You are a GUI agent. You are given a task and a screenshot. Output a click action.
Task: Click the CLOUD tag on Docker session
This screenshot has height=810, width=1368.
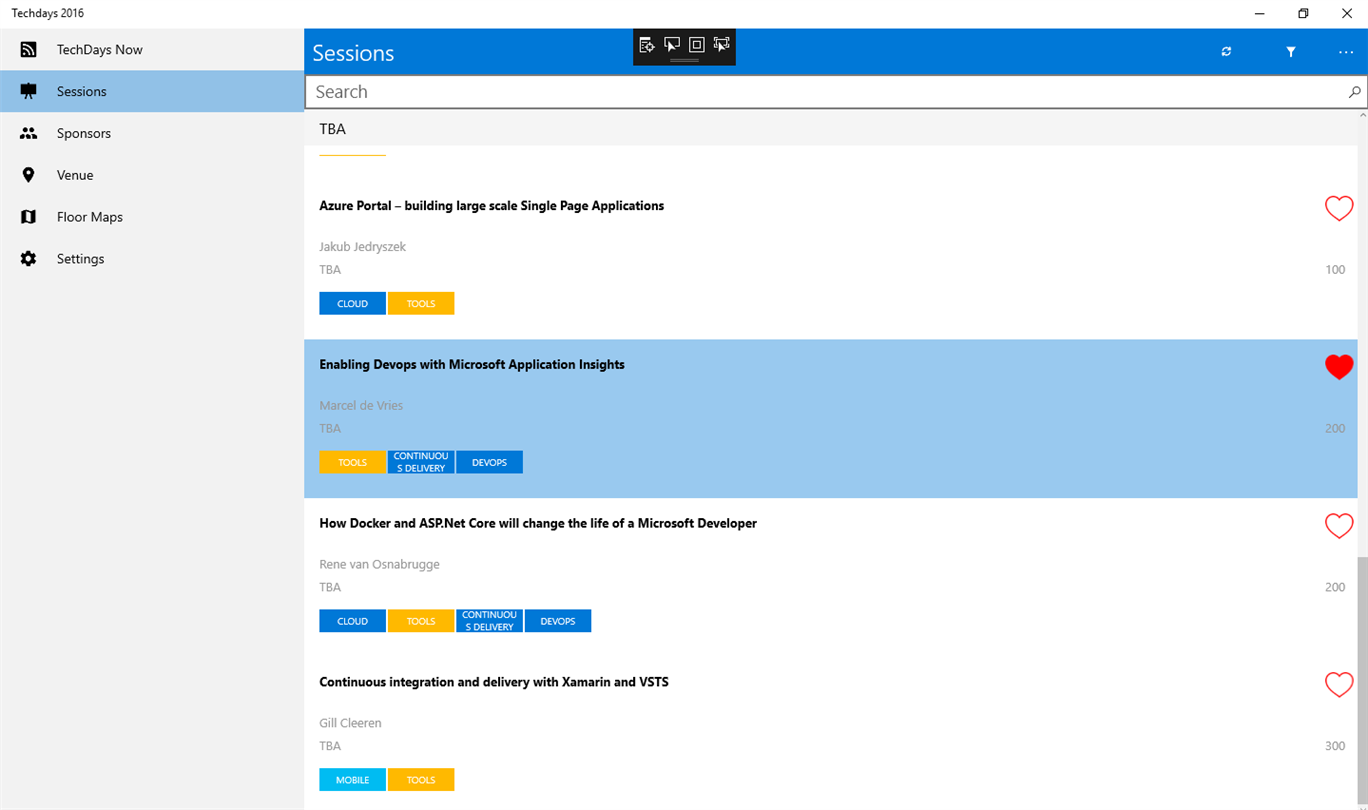352,621
